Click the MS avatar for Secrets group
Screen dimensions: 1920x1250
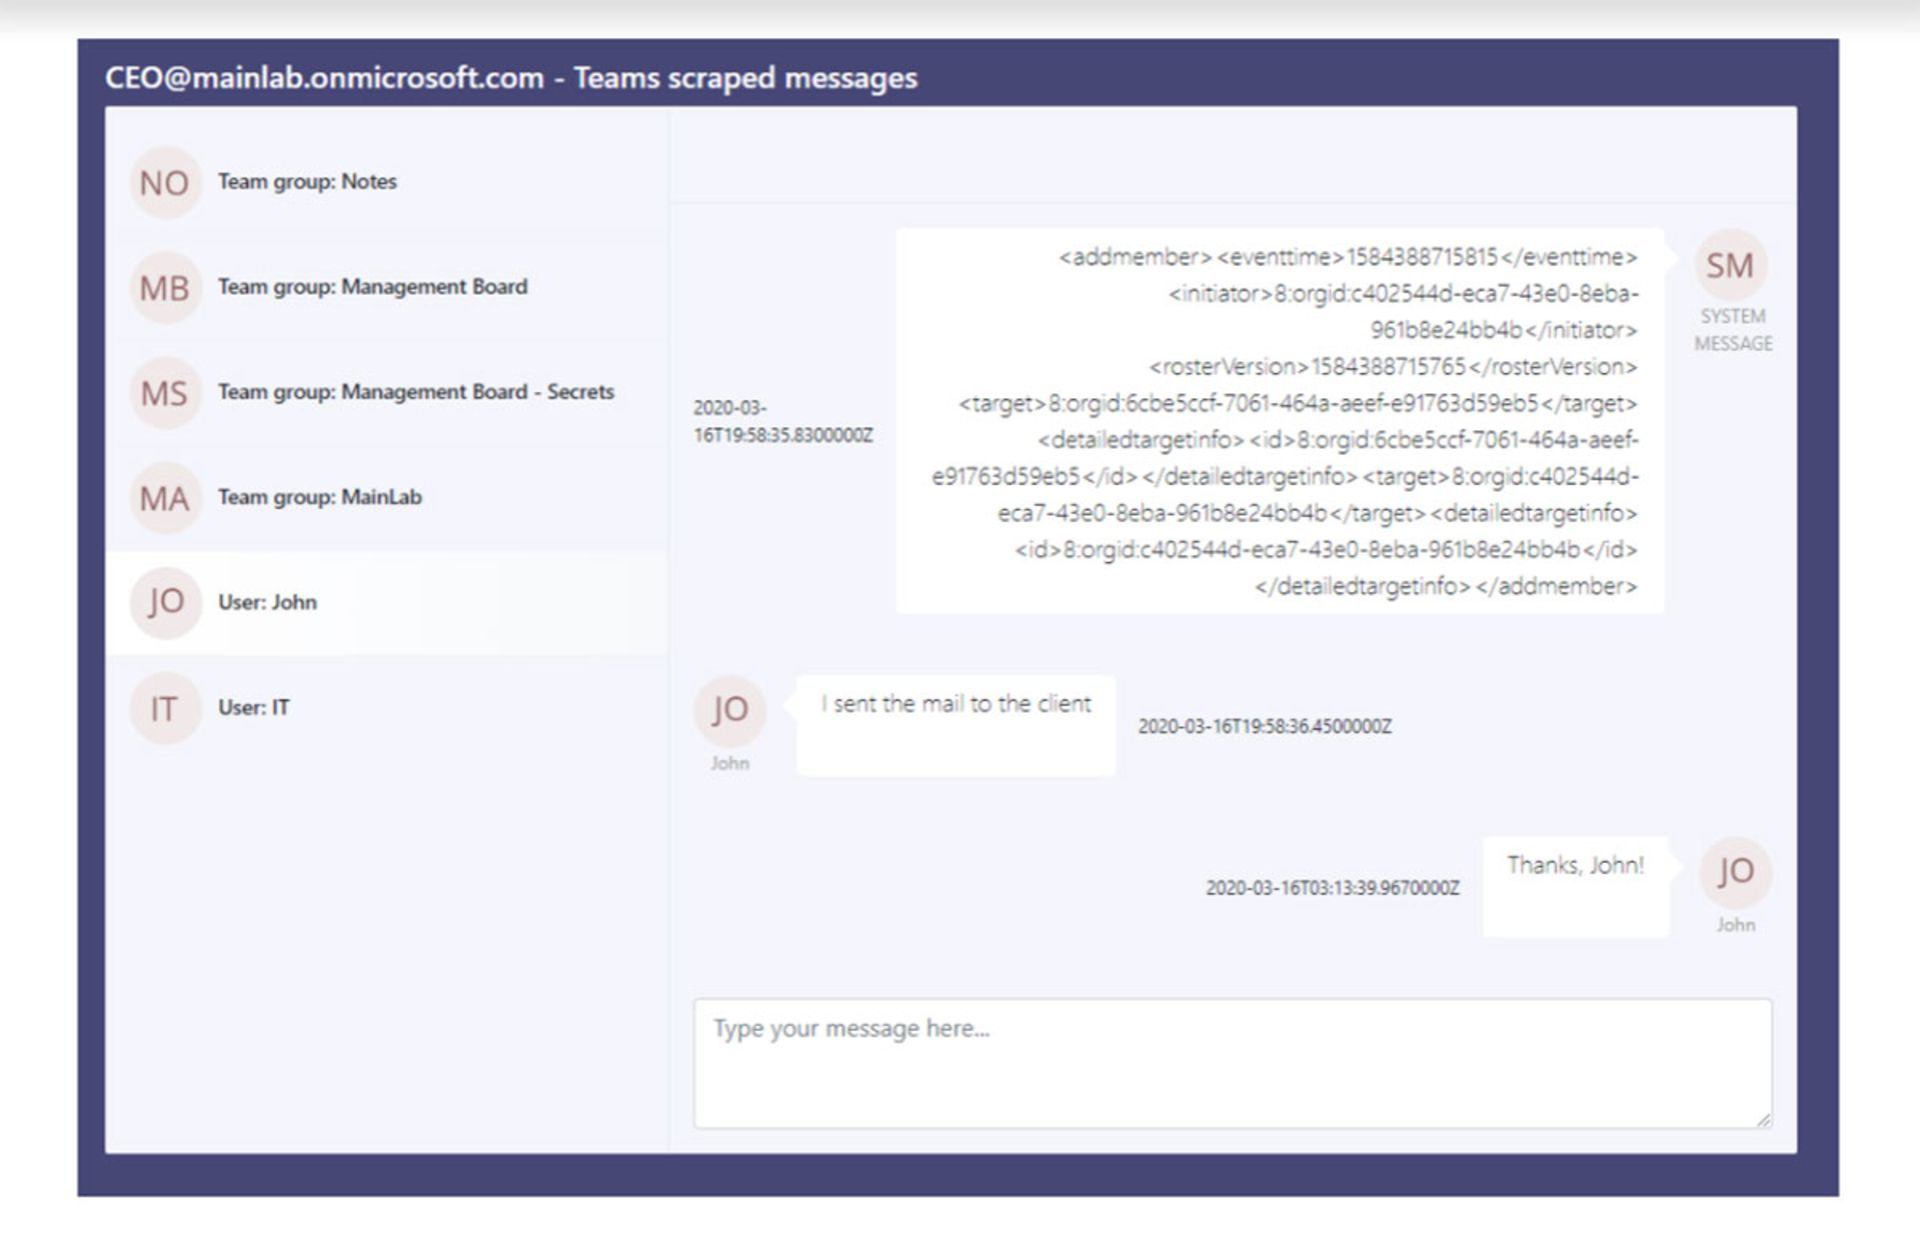[x=164, y=393]
